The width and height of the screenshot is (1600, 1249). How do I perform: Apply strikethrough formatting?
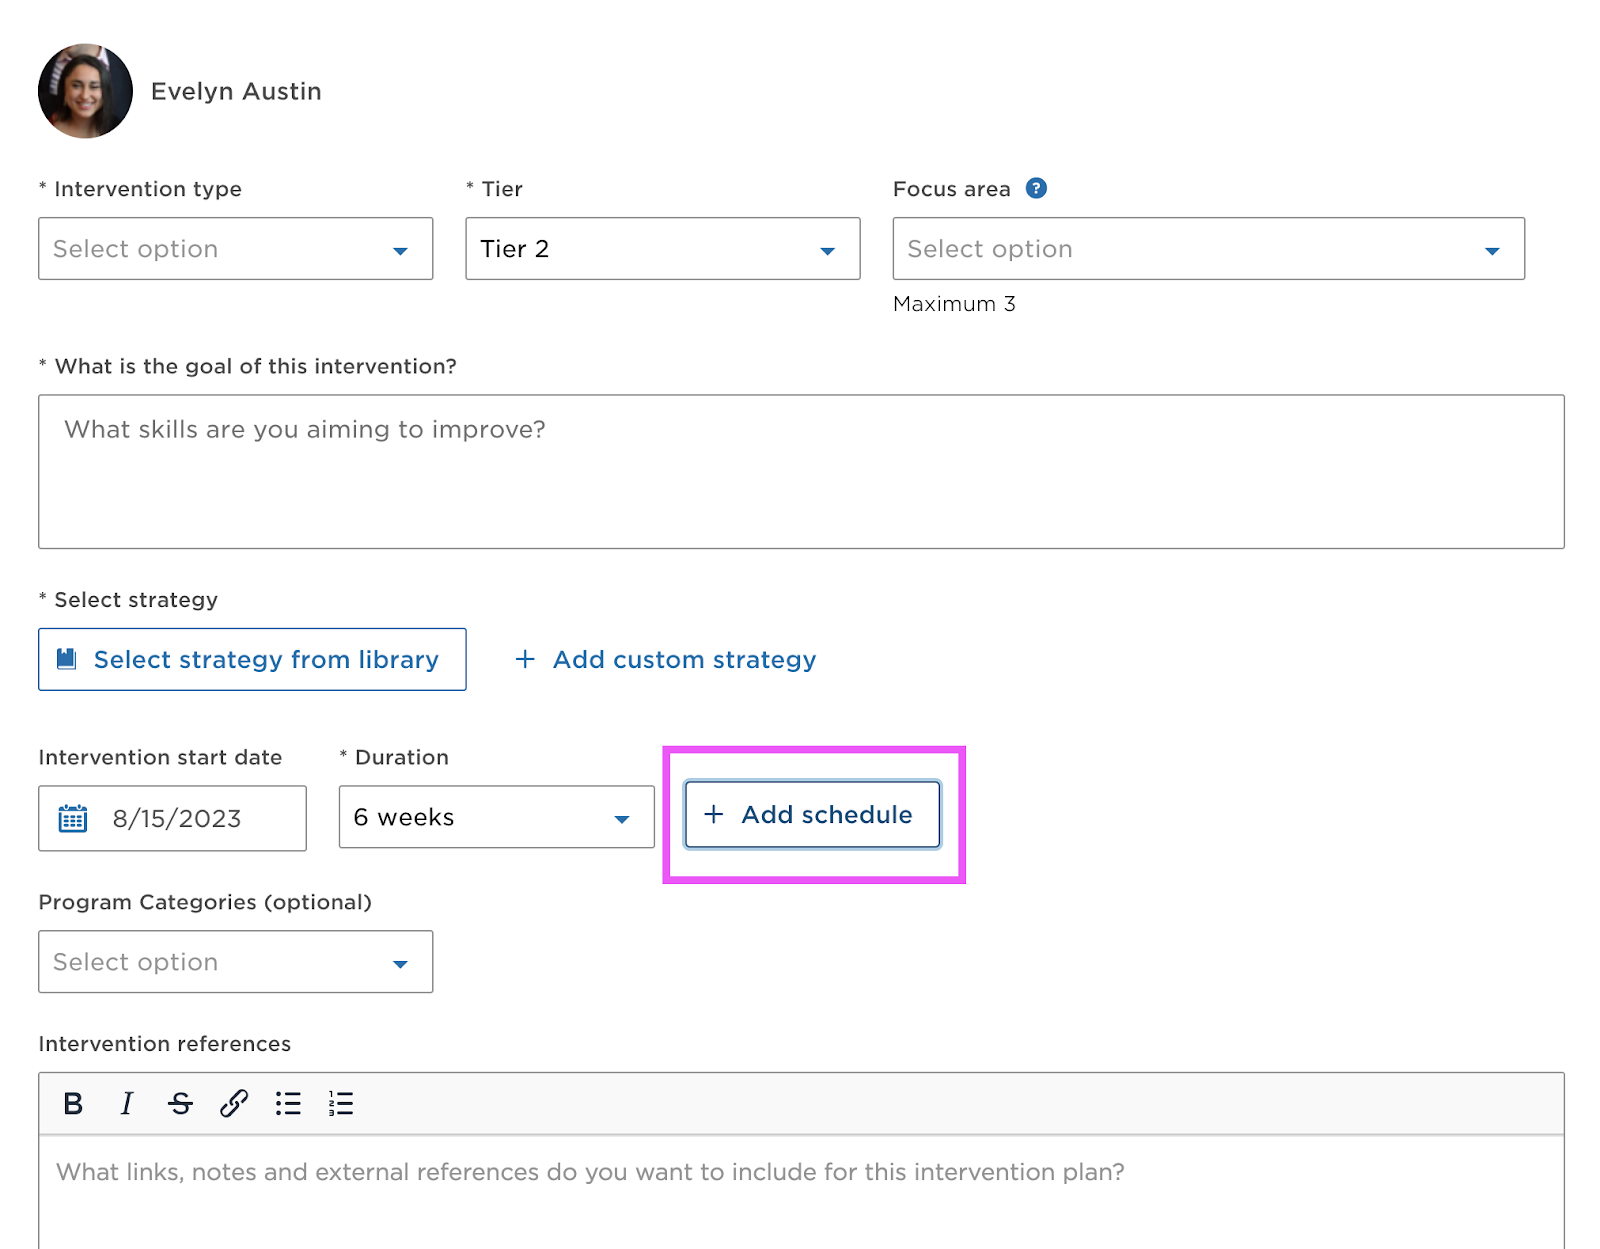(x=180, y=1104)
